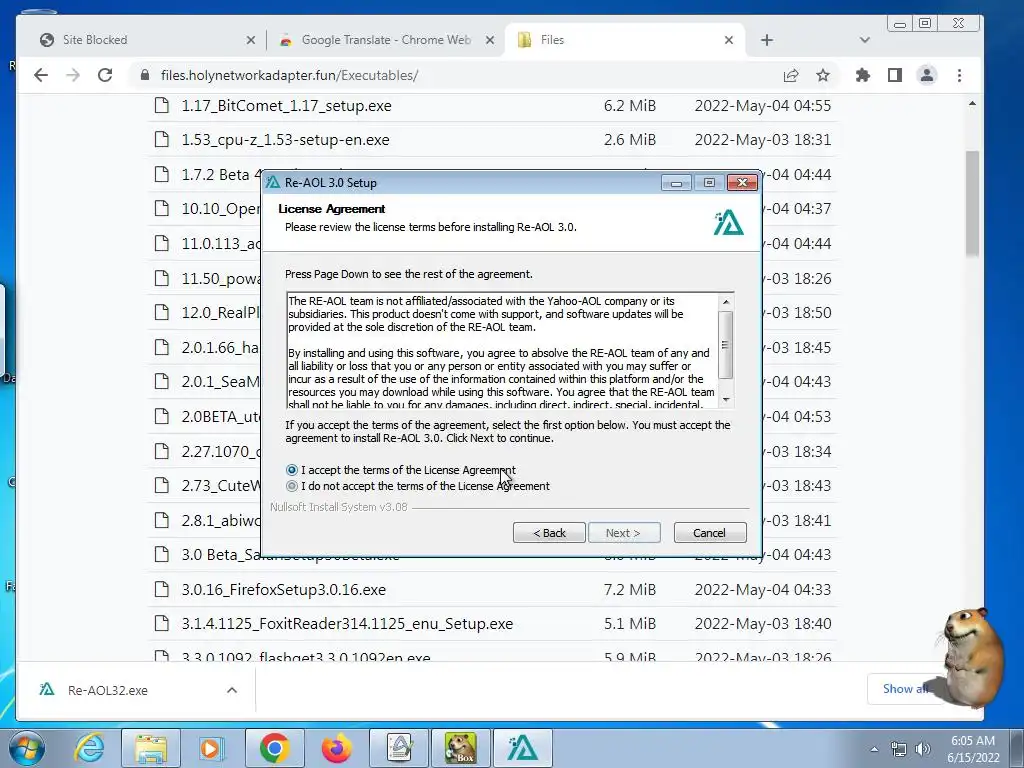Open the volume speaker tray icon
The image size is (1024, 768).
923,749
